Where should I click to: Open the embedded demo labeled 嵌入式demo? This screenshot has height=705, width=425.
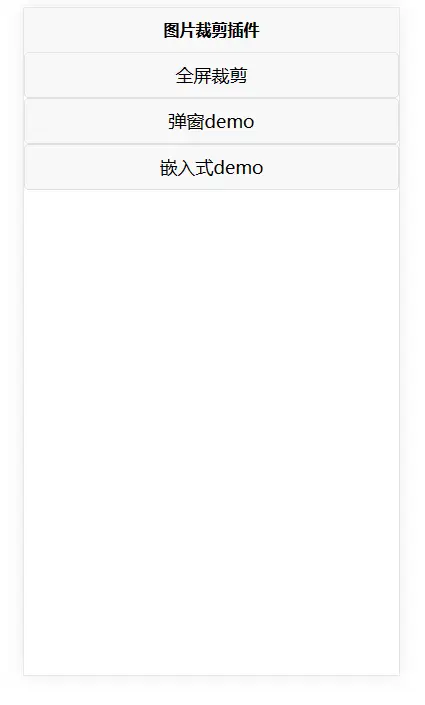pyautogui.click(x=211, y=167)
